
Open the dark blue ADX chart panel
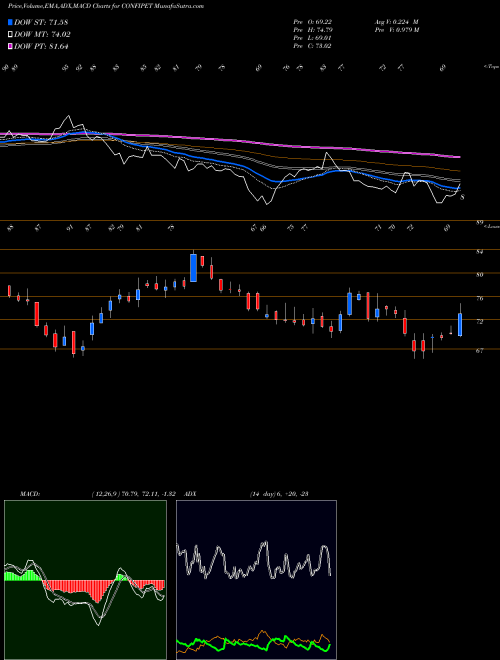click(256, 580)
